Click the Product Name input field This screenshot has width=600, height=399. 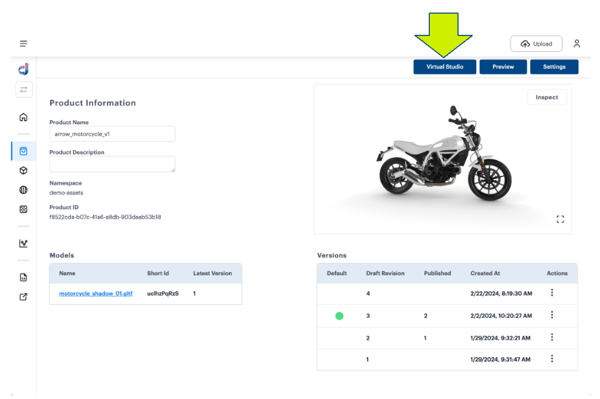[x=112, y=134]
